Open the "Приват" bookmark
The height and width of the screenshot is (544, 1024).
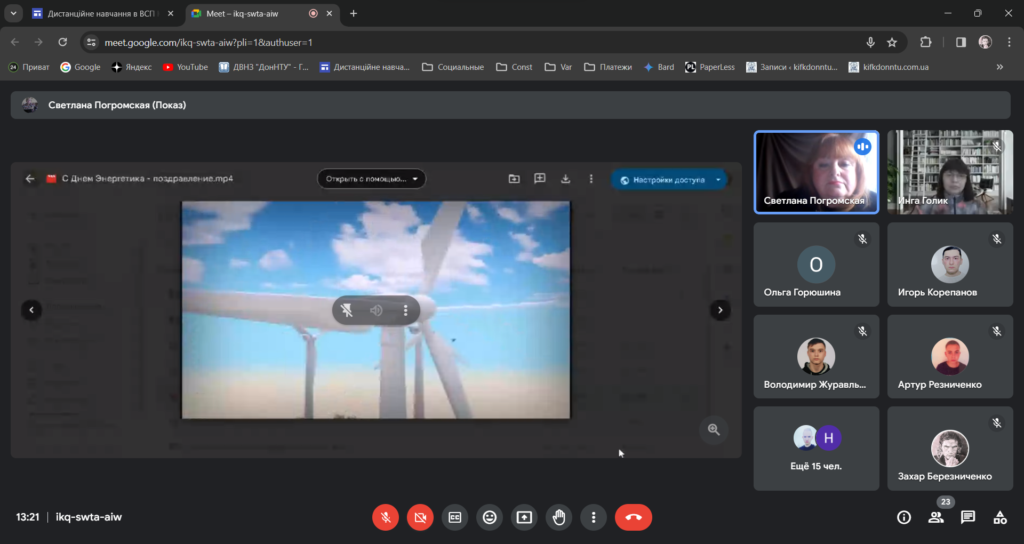[29, 67]
